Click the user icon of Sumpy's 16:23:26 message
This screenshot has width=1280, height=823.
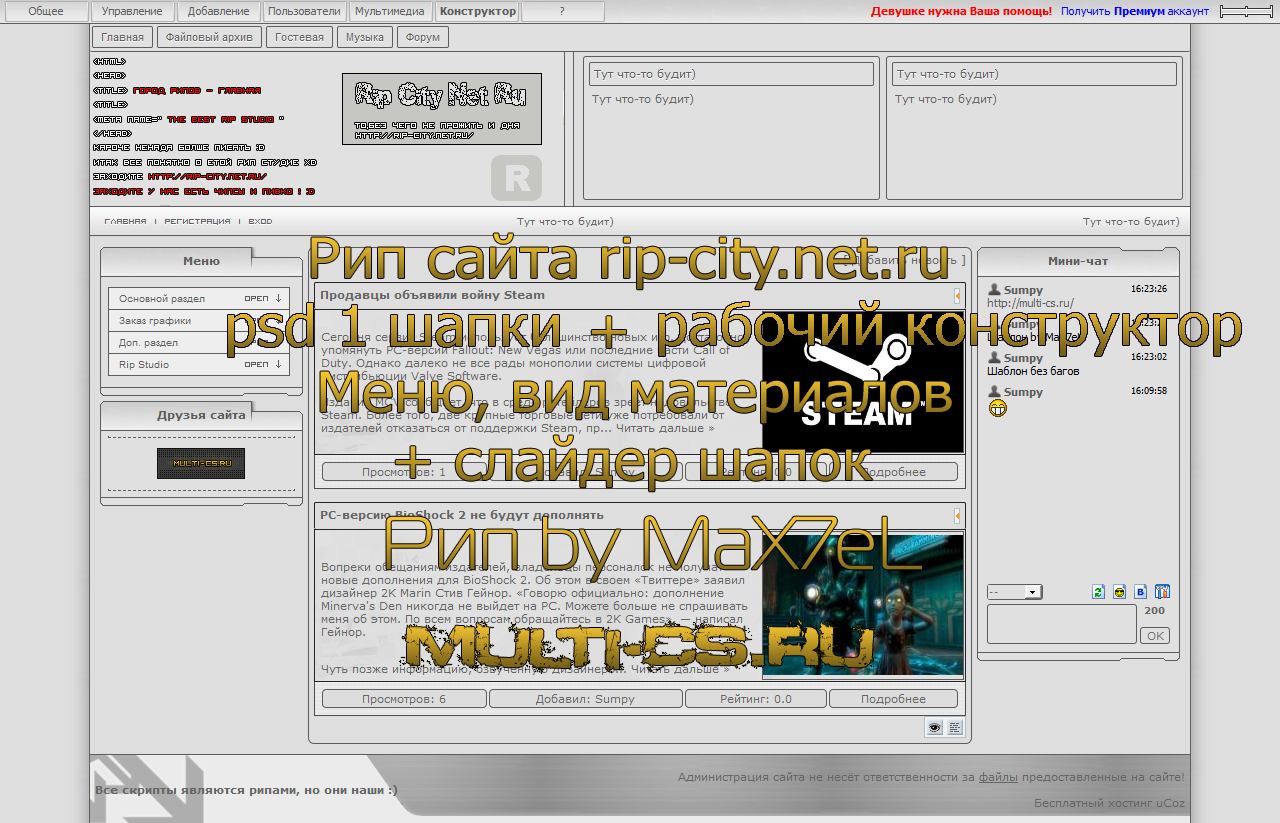click(x=994, y=289)
